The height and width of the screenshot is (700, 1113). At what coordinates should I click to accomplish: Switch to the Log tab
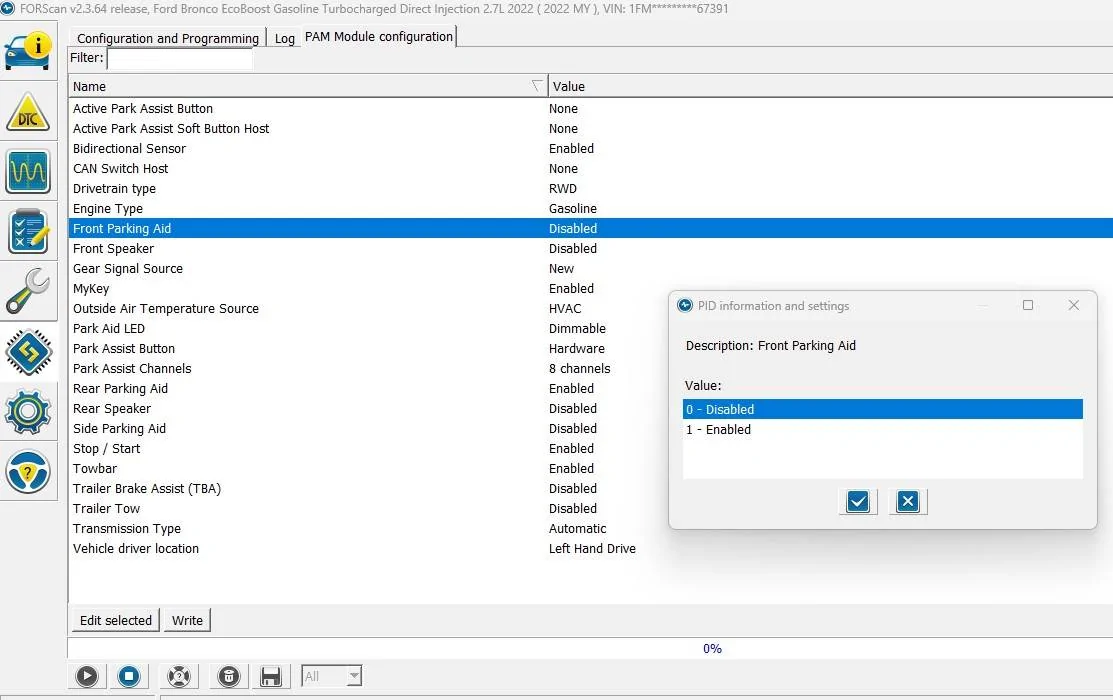285,38
